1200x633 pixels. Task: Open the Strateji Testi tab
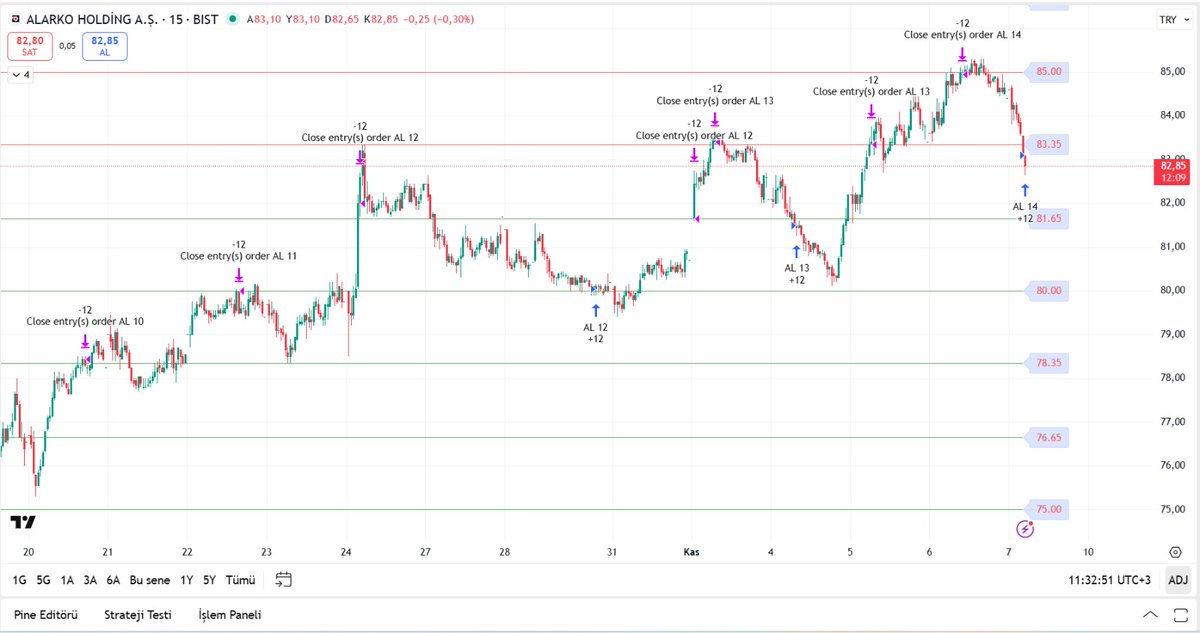point(138,615)
